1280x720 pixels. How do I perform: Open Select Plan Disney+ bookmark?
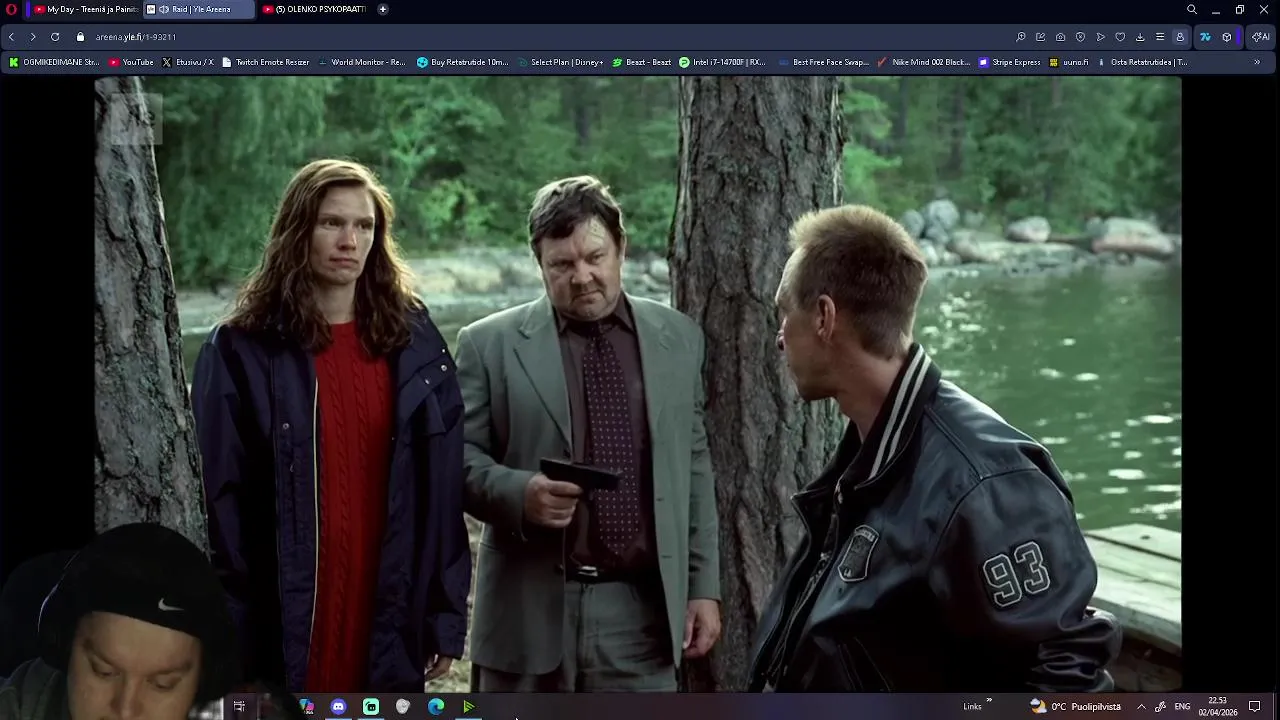click(x=560, y=62)
